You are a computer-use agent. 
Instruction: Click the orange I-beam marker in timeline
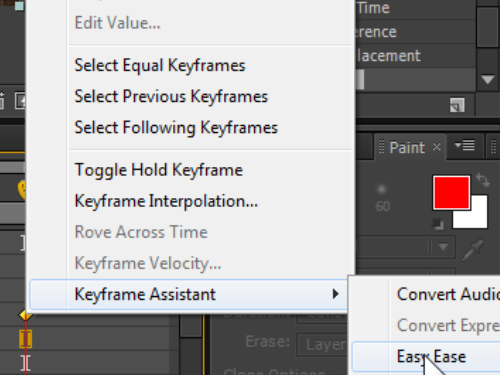pyautogui.click(x=26, y=339)
